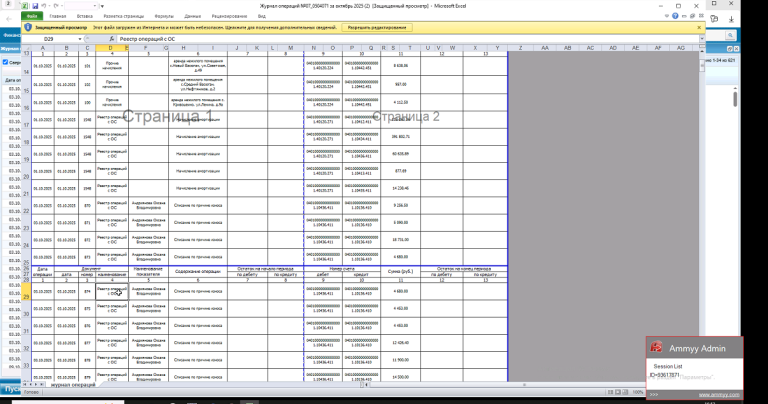This screenshot has width=768, height=404.
Task: Select row header 29
Action: pos(26,292)
